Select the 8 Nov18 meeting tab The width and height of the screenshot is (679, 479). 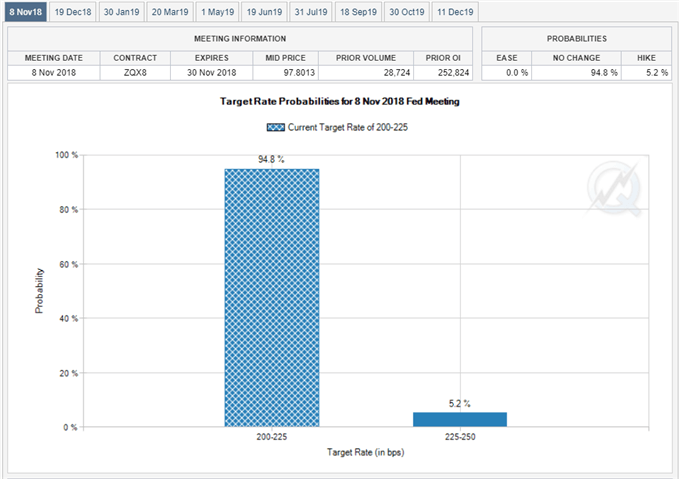coord(26,12)
